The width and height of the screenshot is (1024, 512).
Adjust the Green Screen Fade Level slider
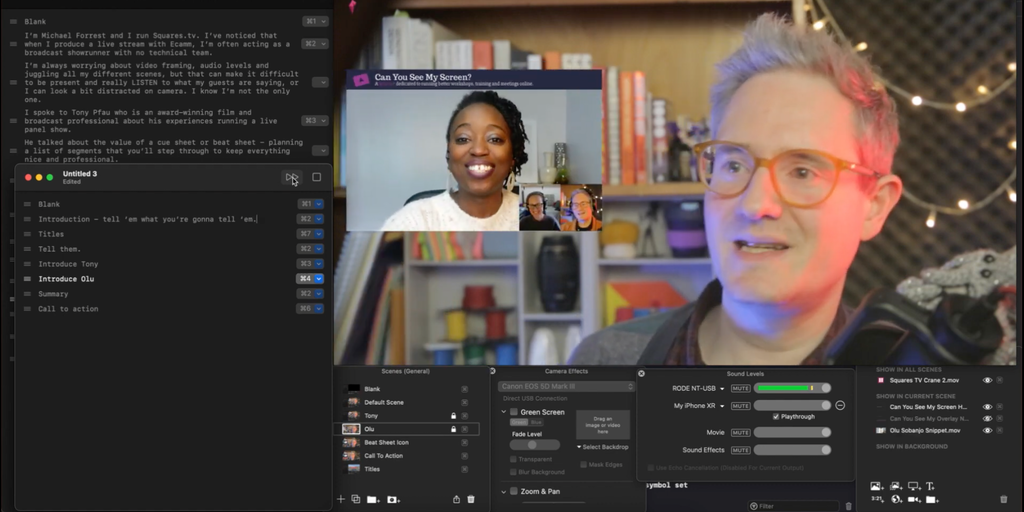[x=534, y=445]
